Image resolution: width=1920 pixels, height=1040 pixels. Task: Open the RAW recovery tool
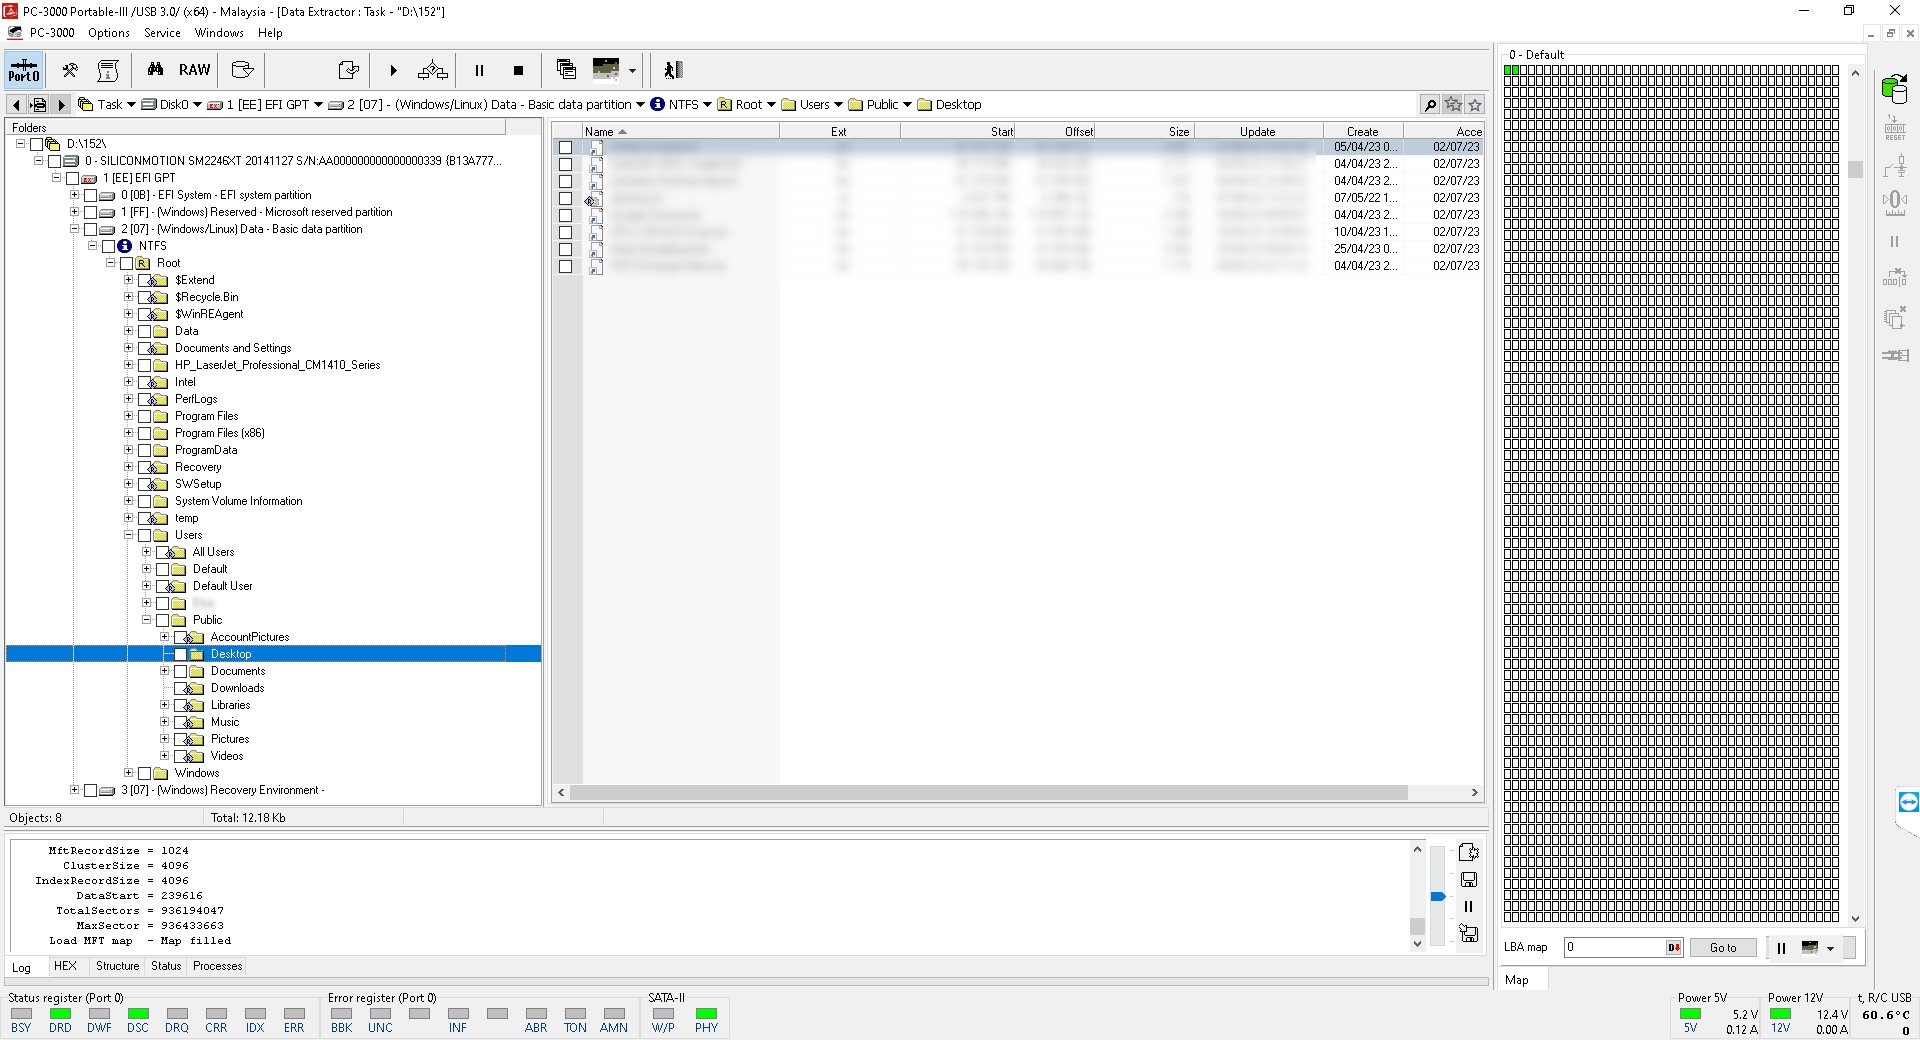click(194, 70)
